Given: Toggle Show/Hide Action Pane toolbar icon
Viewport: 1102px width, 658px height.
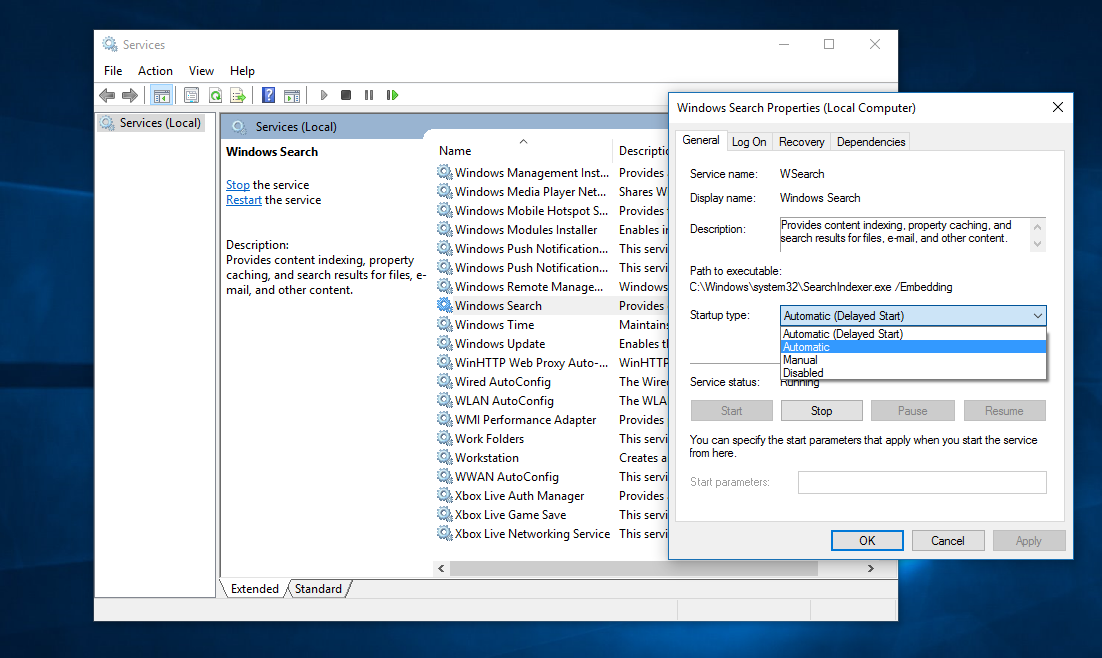Looking at the screenshot, I should pos(292,95).
